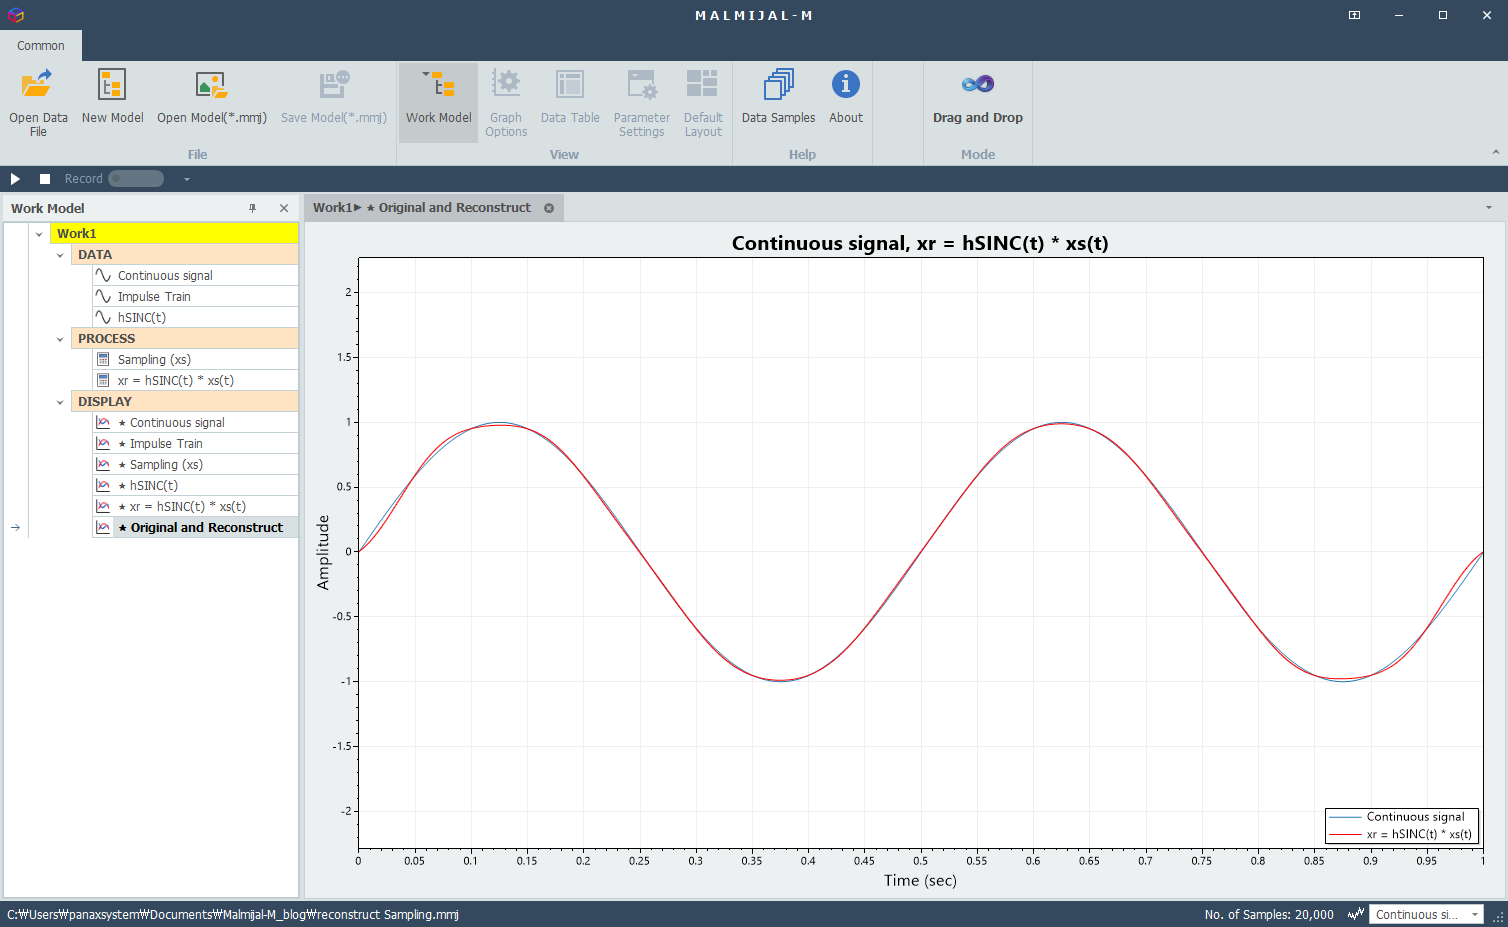Select ★ Original and Reconstruct display
The image size is (1508, 927).
[x=195, y=527]
